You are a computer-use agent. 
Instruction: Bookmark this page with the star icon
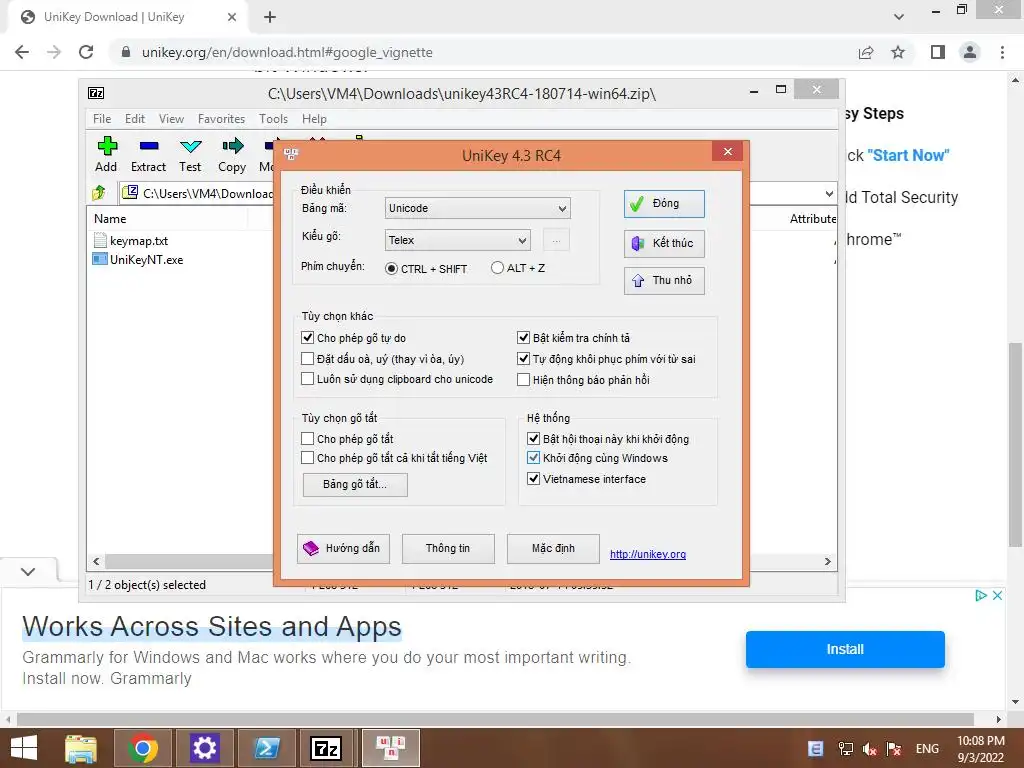pyautogui.click(x=898, y=52)
